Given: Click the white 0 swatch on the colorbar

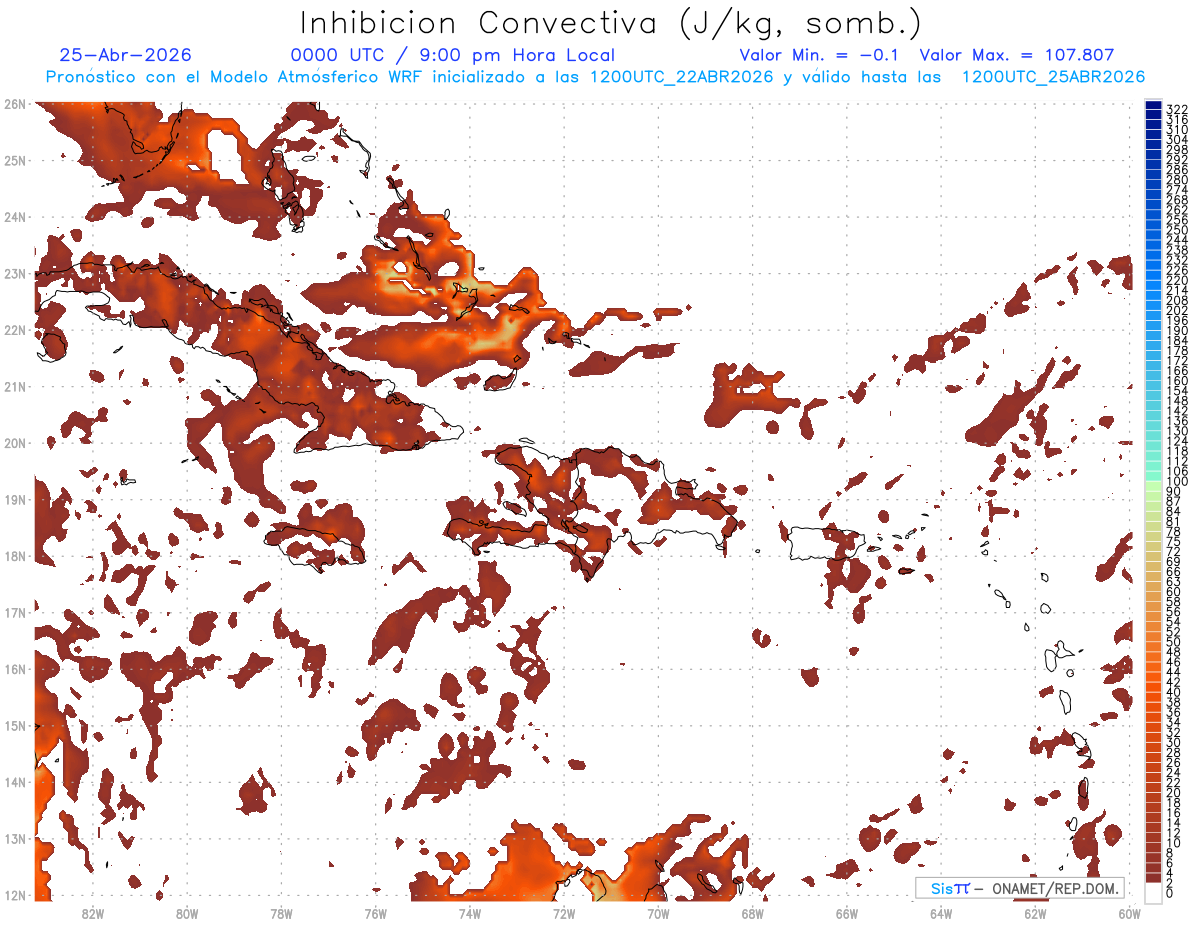Looking at the screenshot, I should click(1154, 892).
